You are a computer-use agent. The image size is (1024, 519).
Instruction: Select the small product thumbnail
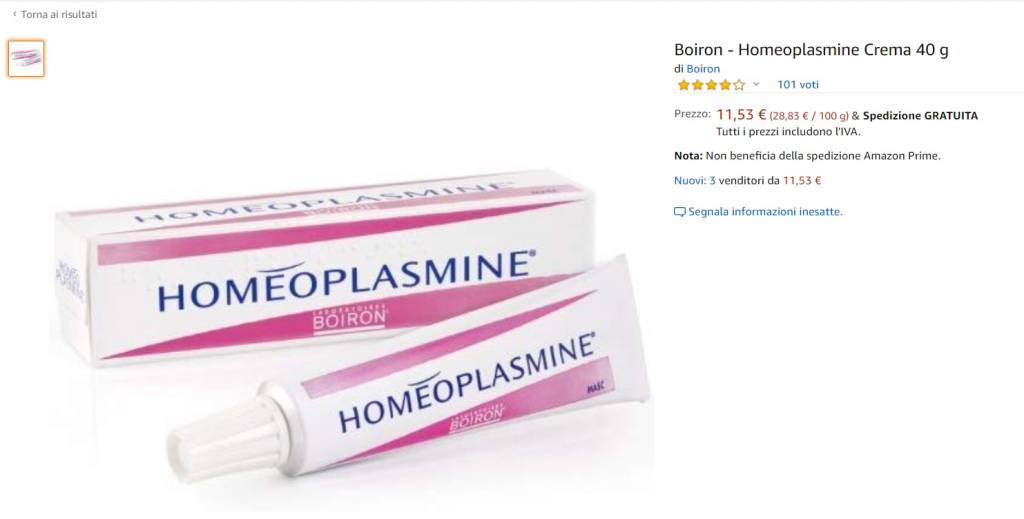pyautogui.click(x=26, y=58)
